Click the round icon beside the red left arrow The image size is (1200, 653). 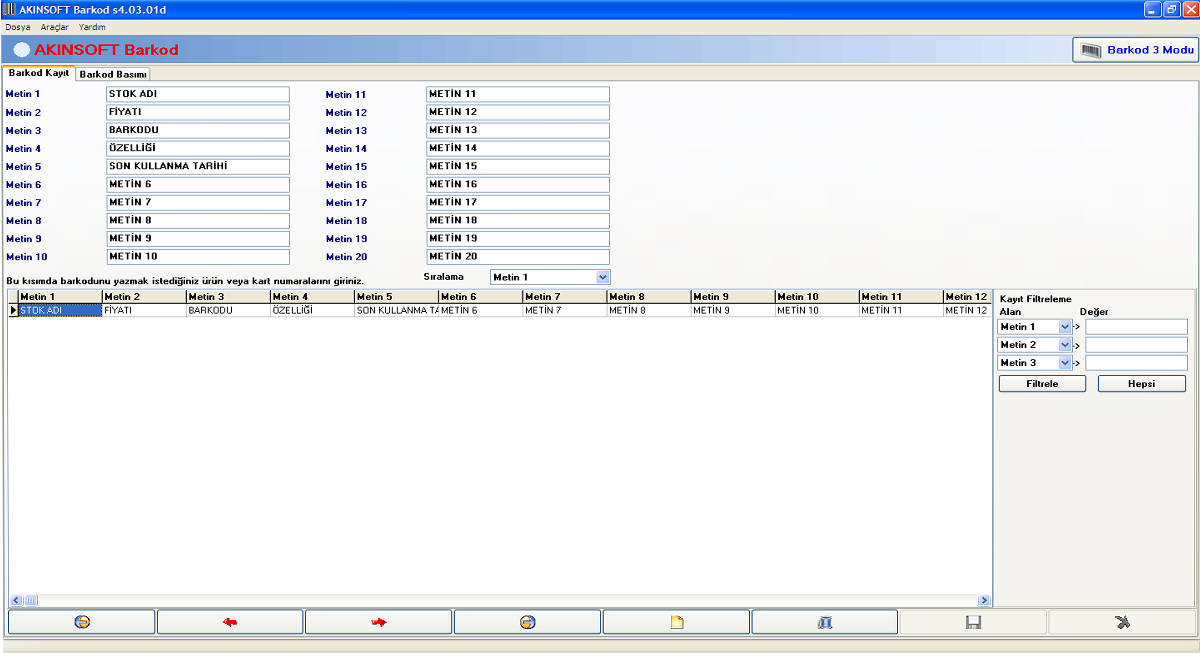point(82,622)
